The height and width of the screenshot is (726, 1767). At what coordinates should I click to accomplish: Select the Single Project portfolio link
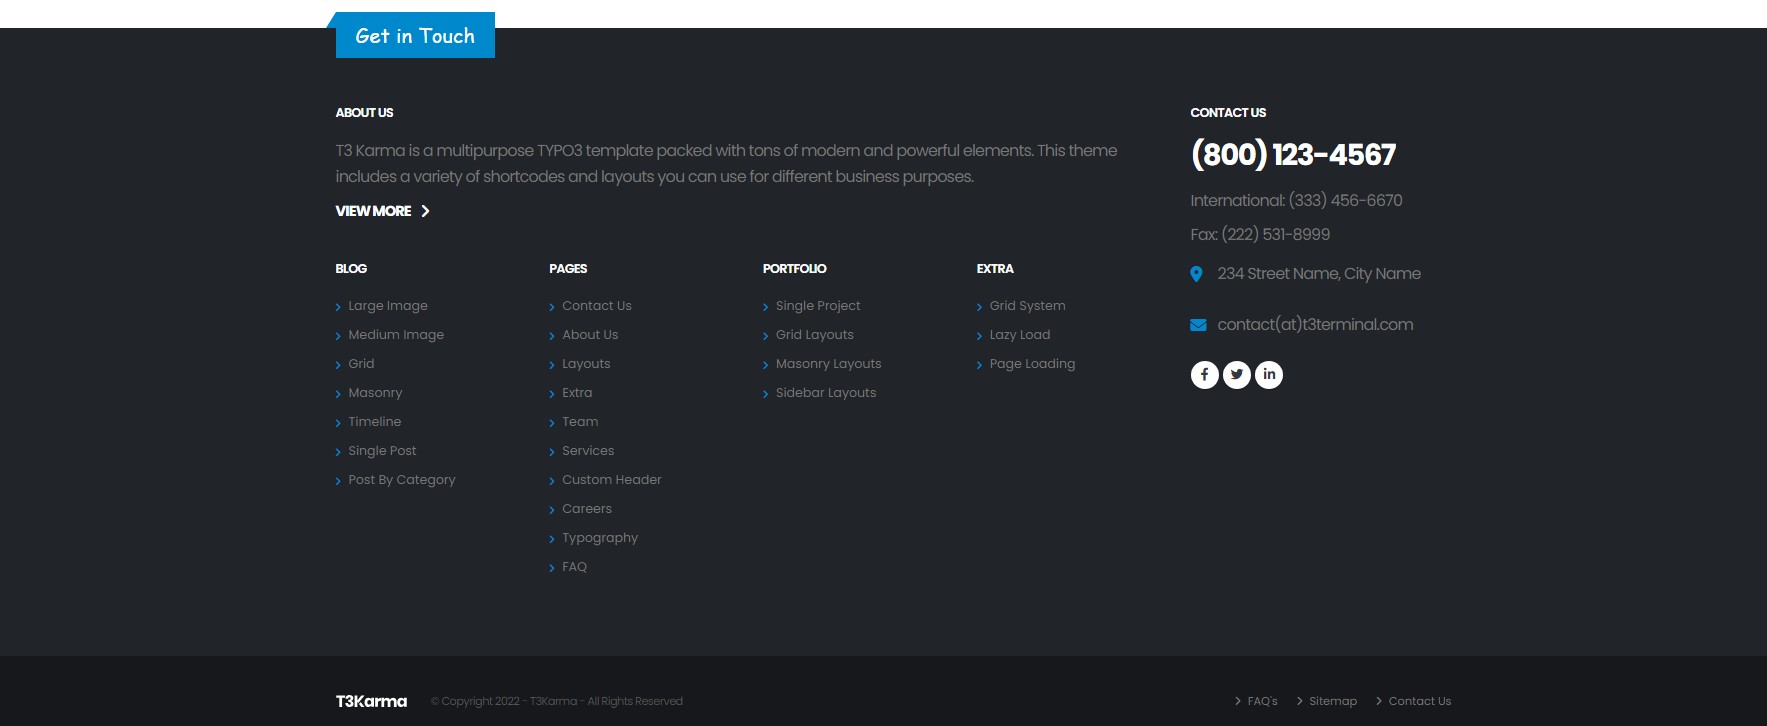817,306
